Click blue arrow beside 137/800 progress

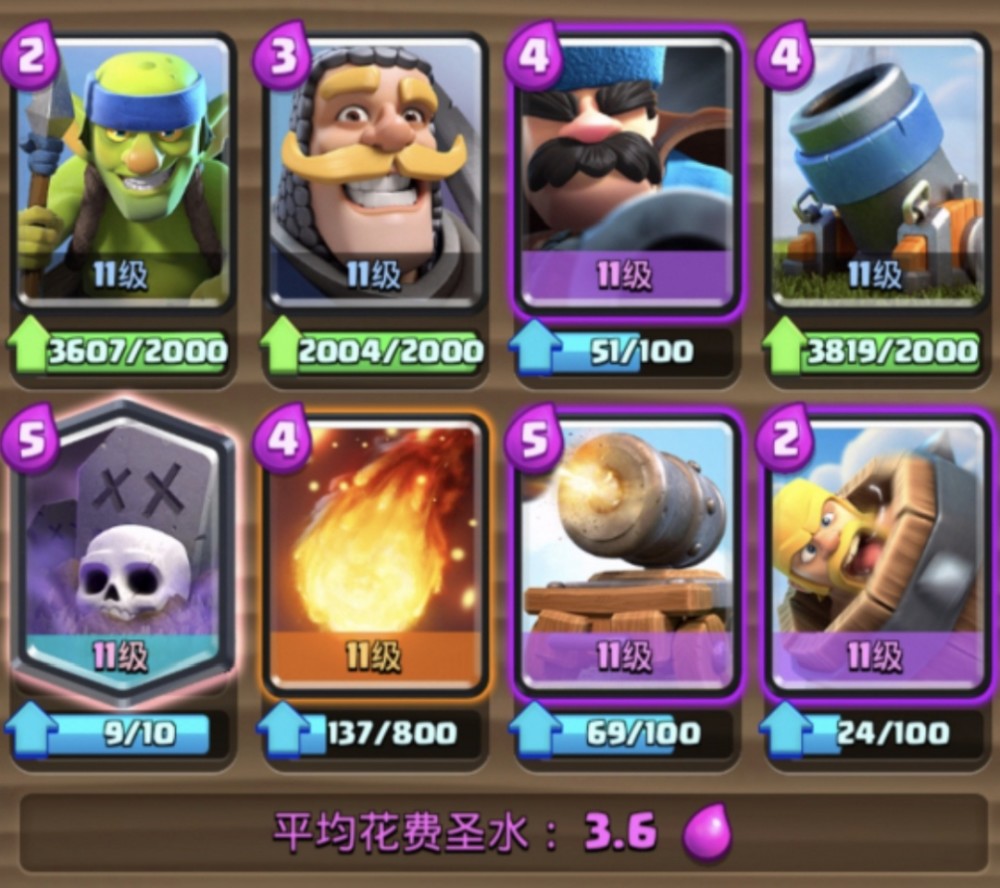coord(281,729)
